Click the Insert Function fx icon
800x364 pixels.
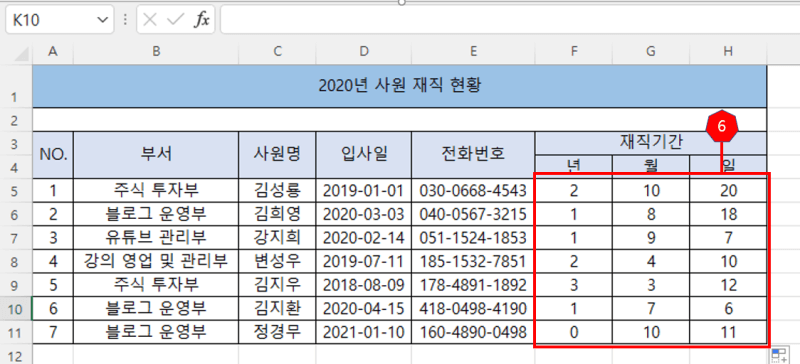tap(202, 20)
